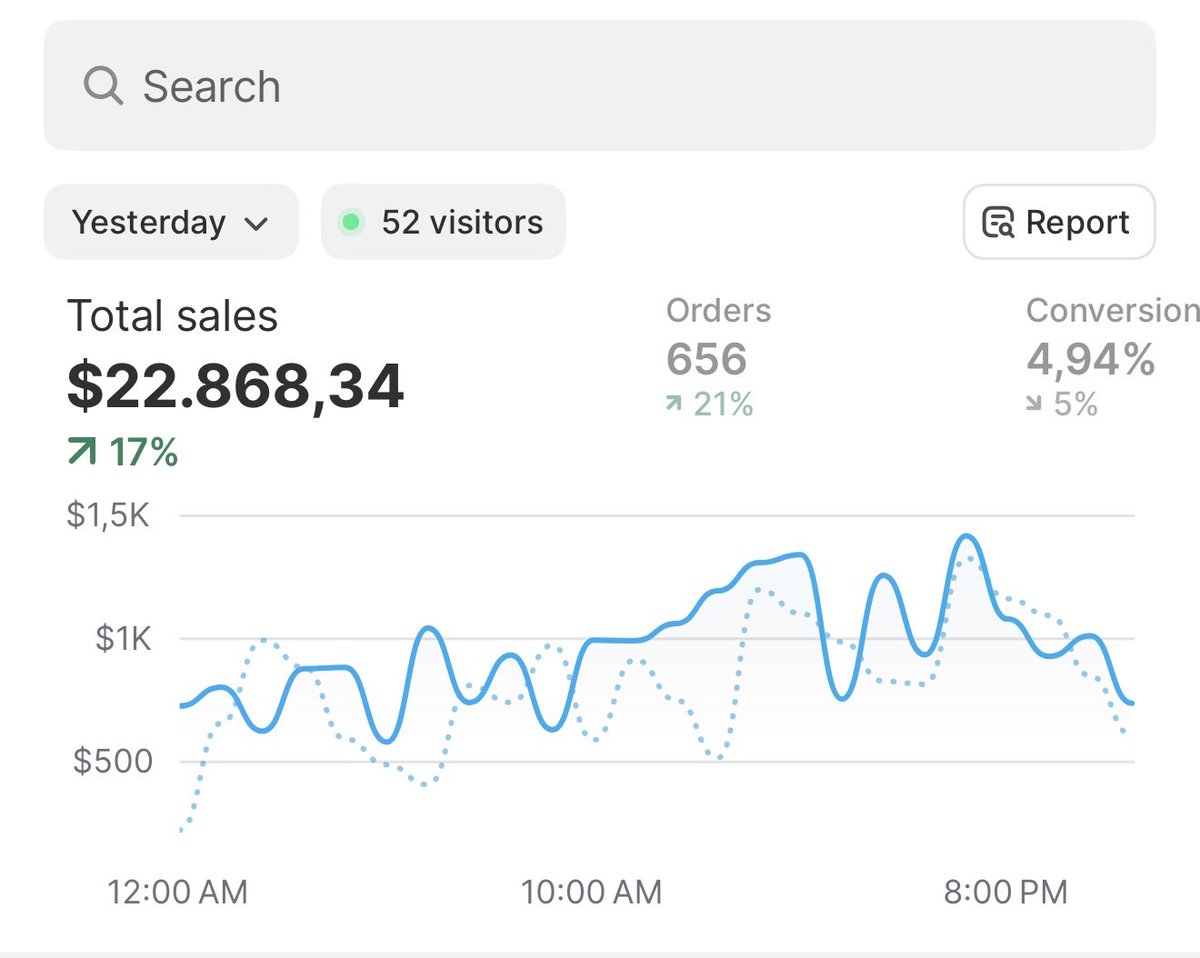Click the green live visitors dot
This screenshot has height=958, width=1200.
350,222
